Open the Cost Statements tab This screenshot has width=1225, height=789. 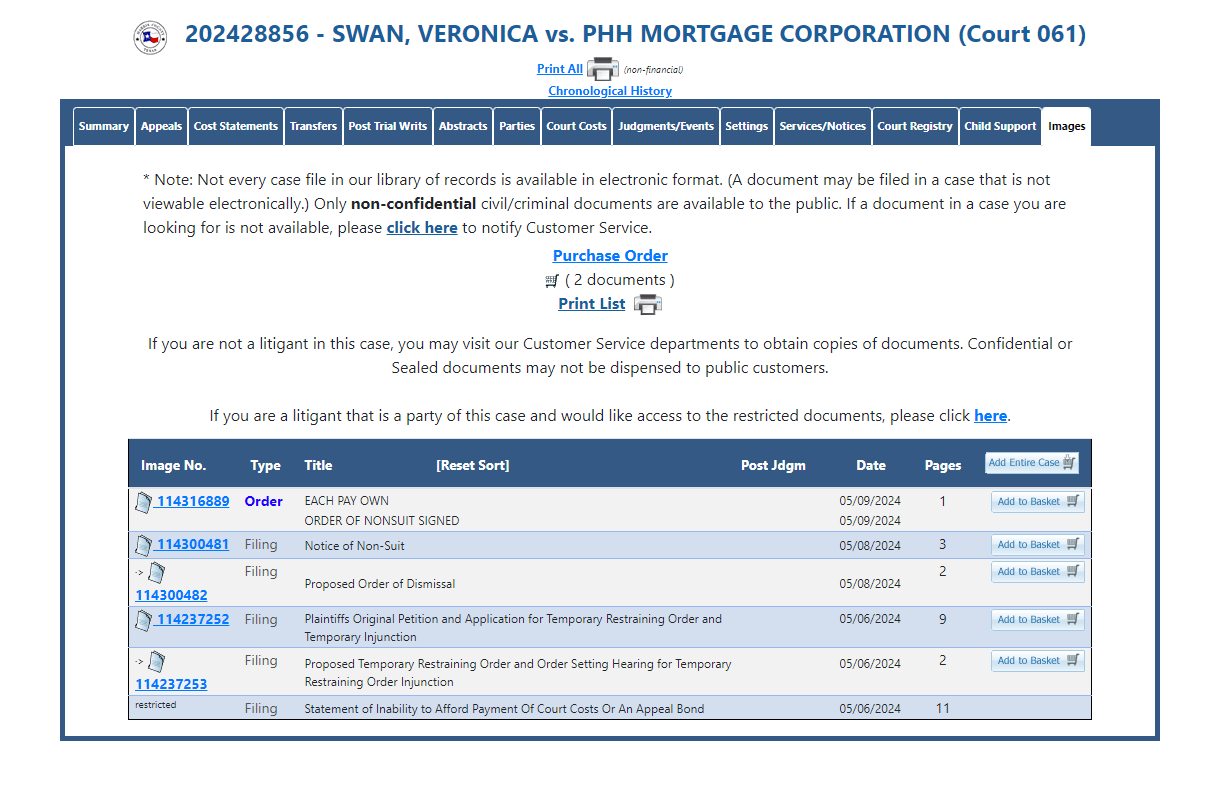tap(236, 126)
